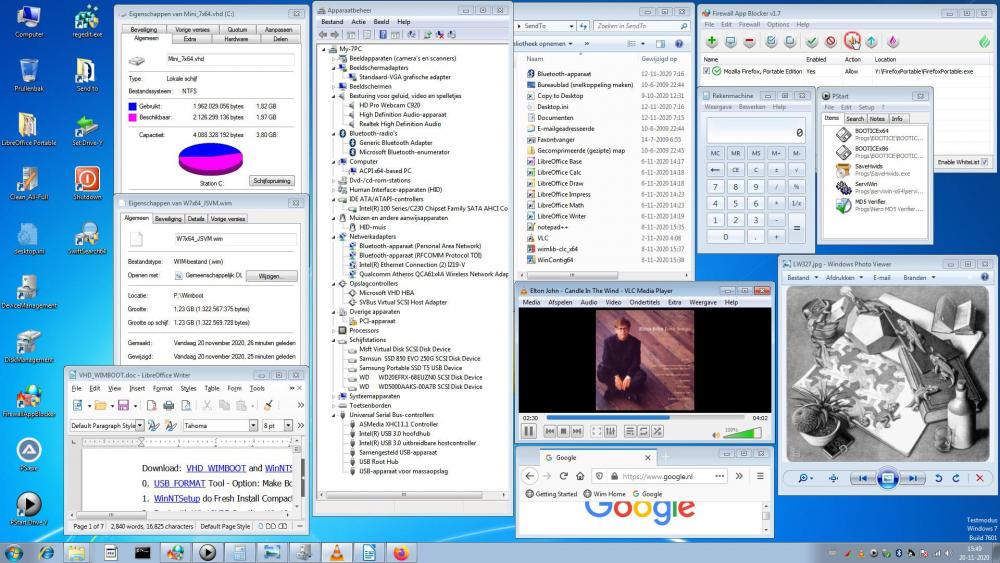Open VLC from the Windows taskbar

(x=337, y=551)
